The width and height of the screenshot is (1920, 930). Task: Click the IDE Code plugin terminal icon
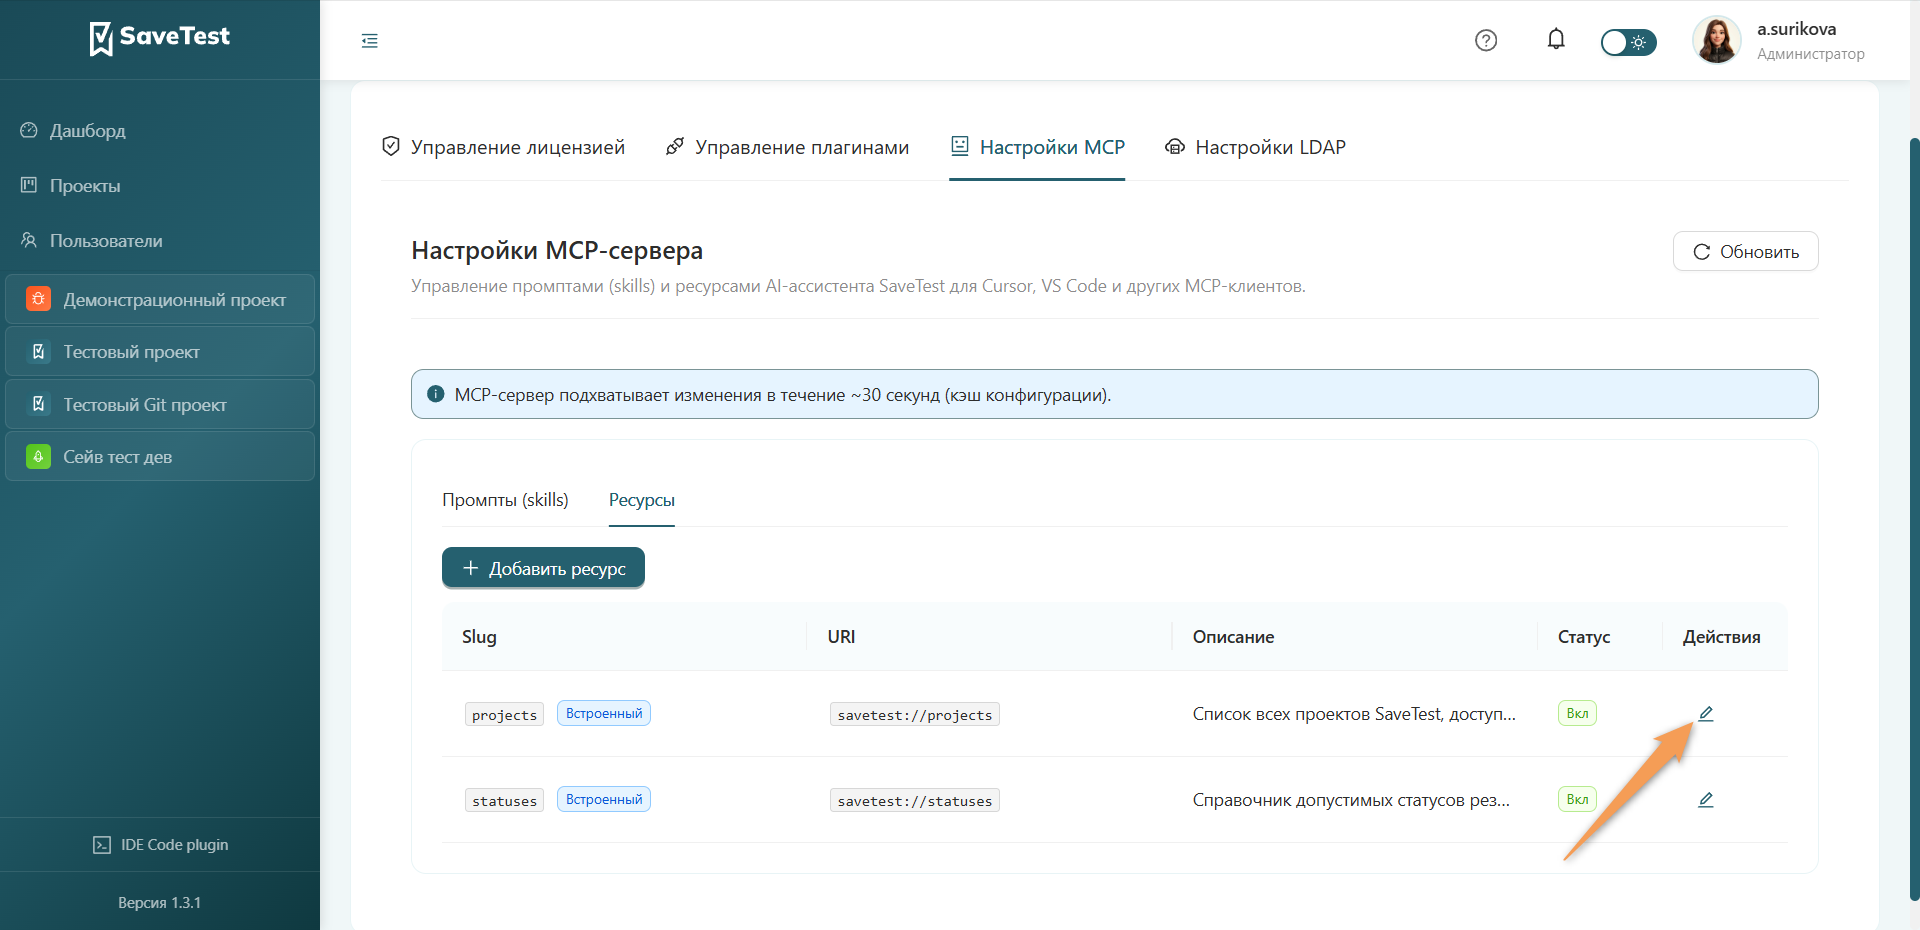102,845
